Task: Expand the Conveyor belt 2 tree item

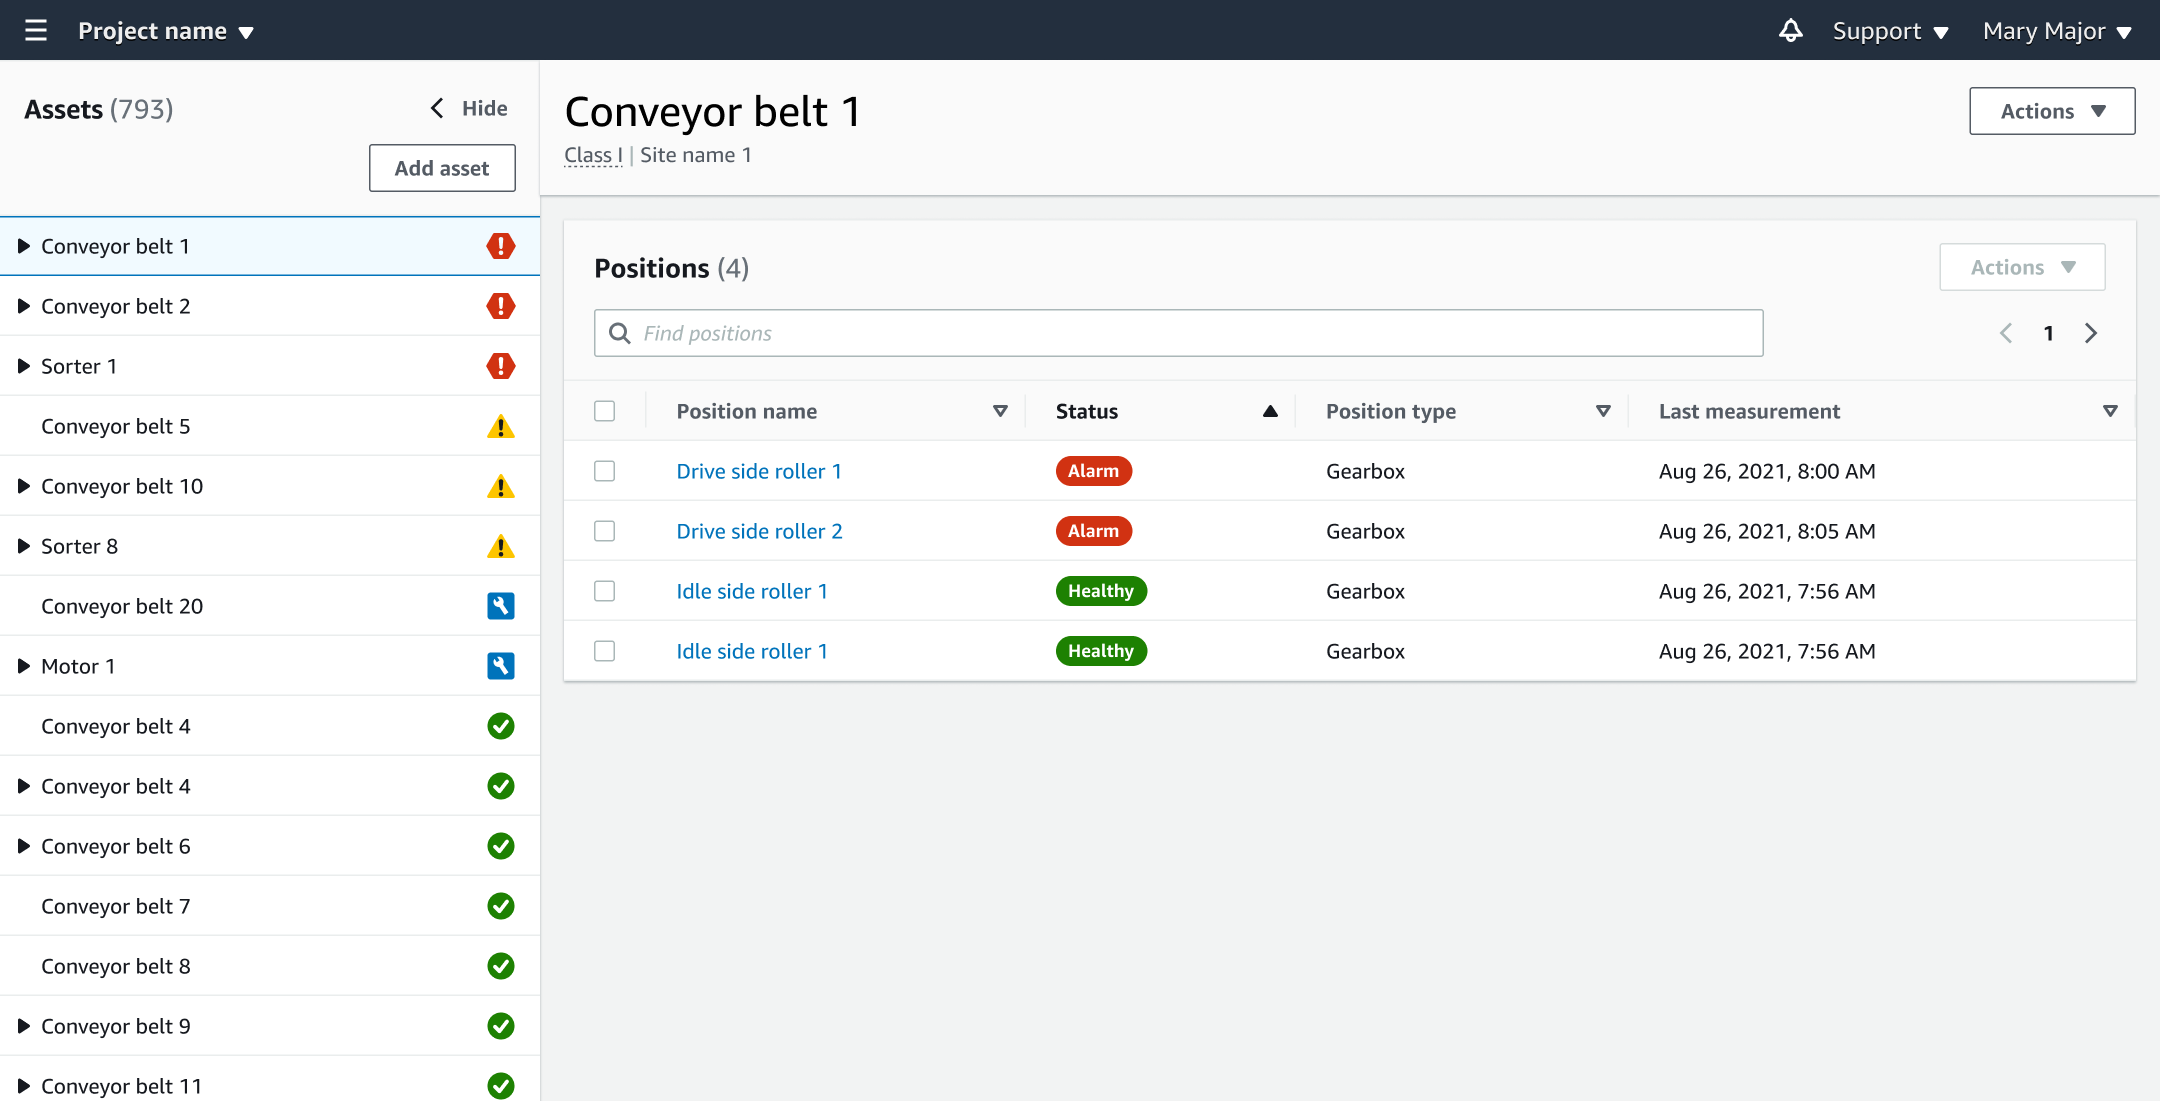Action: pos(23,306)
